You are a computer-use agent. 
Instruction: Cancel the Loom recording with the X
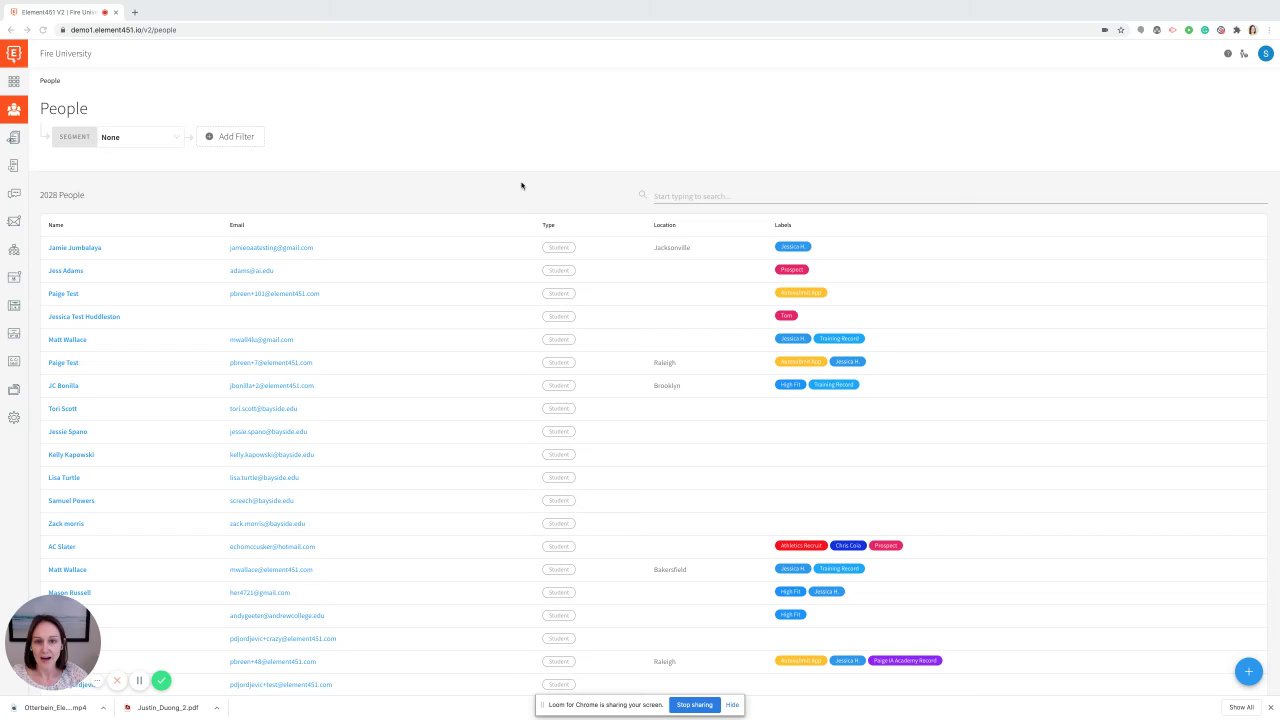click(117, 680)
